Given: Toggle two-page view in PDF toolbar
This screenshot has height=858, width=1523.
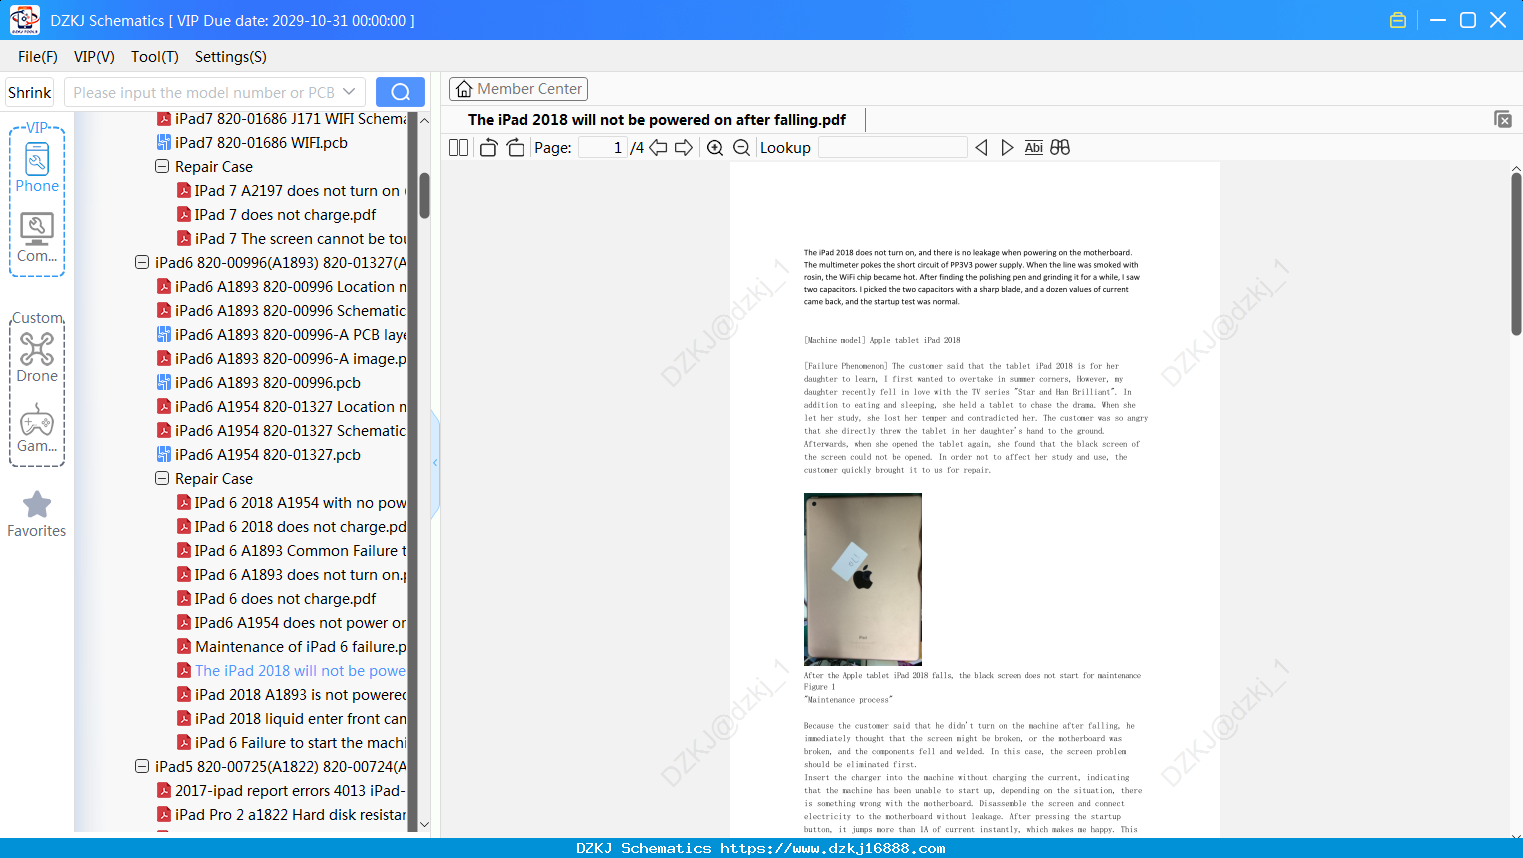Looking at the screenshot, I should pyautogui.click(x=459, y=147).
